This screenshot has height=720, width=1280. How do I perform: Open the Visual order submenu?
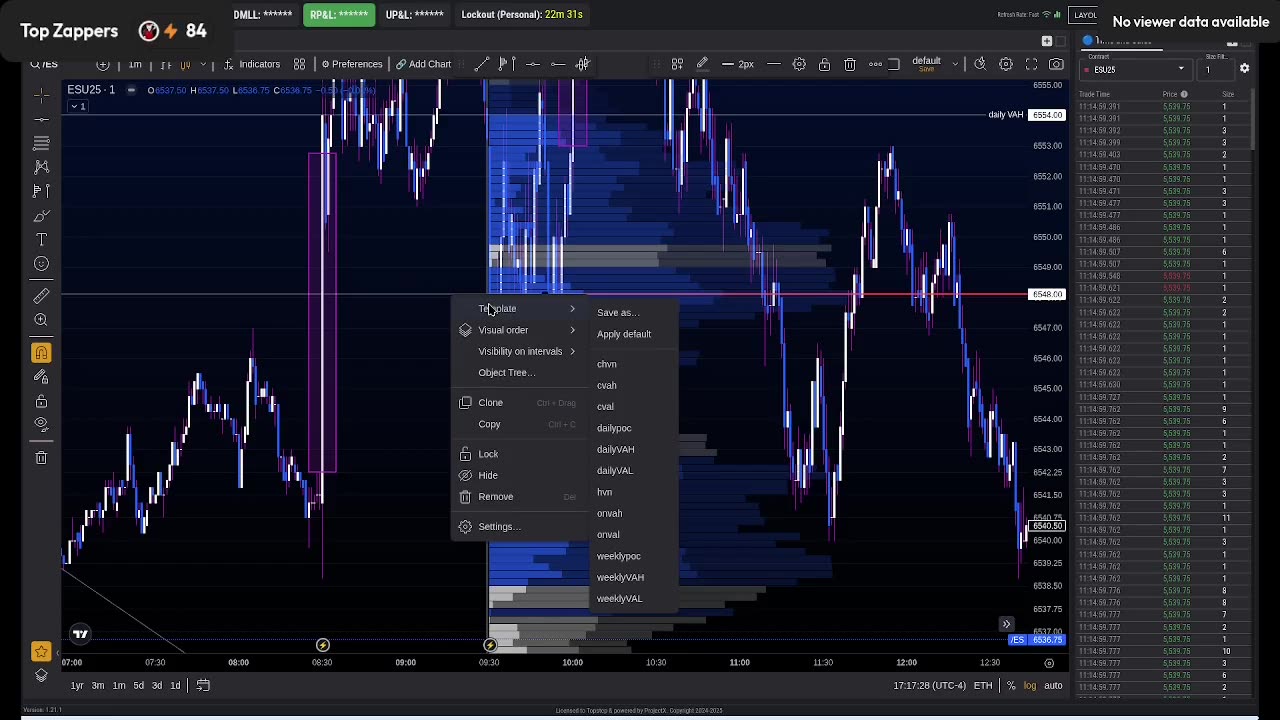[x=518, y=330]
